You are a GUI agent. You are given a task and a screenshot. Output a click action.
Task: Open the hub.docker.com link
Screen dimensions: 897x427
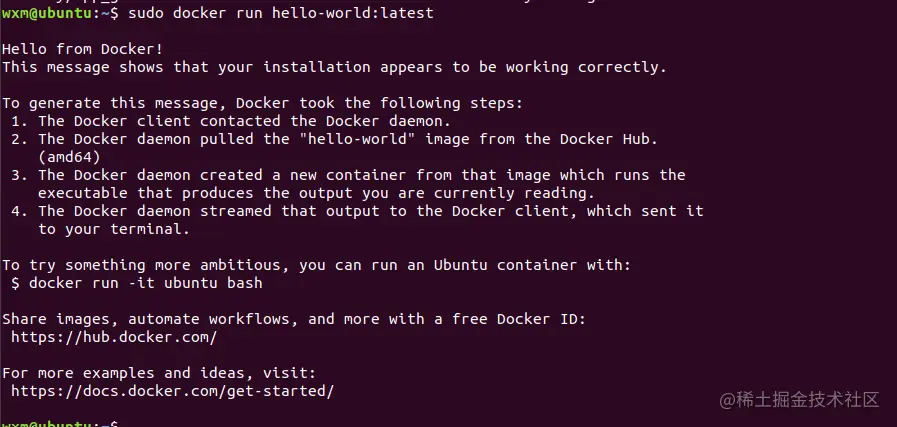pyautogui.click(x=114, y=338)
